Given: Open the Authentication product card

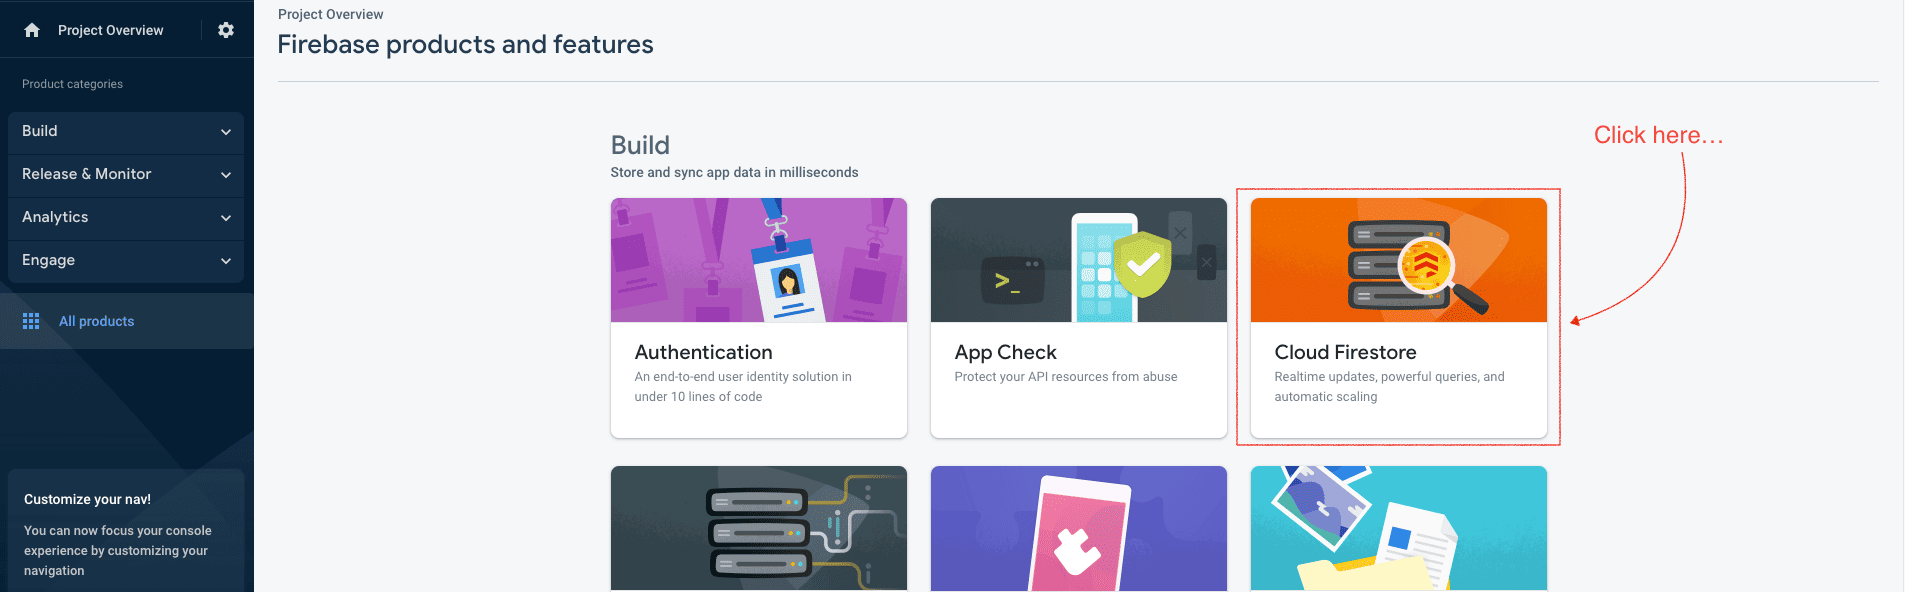Looking at the screenshot, I should tap(758, 317).
